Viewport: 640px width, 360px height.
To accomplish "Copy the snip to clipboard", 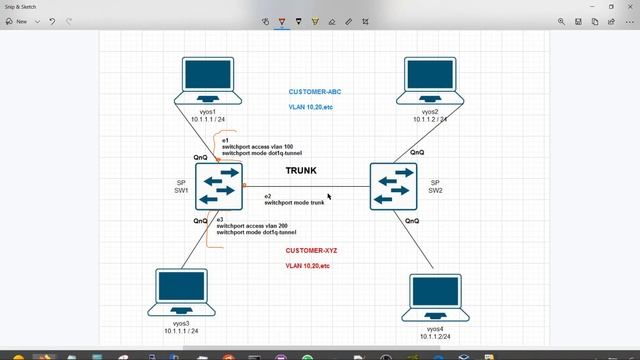I will click(x=595, y=22).
